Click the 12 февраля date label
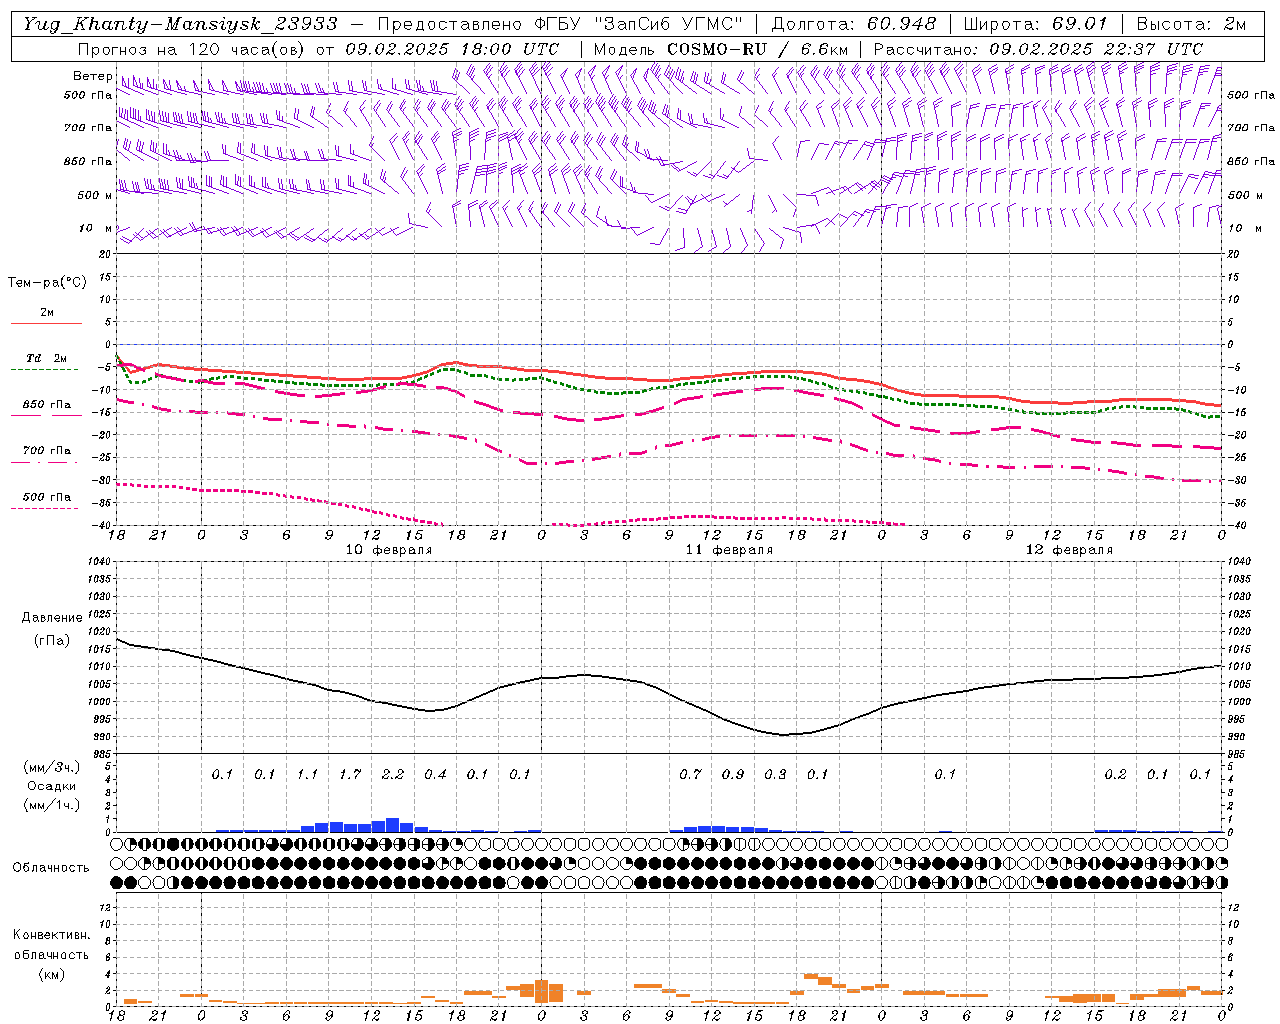1280x1024 pixels. (1069, 550)
